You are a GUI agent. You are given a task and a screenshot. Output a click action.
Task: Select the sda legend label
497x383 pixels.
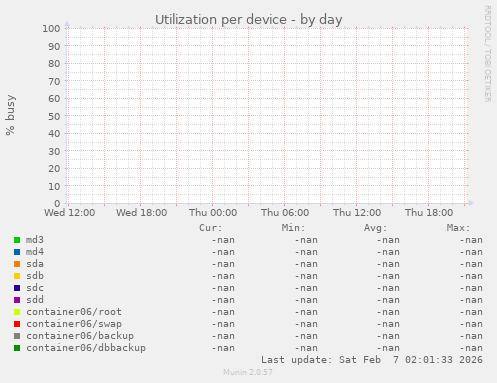pos(35,264)
